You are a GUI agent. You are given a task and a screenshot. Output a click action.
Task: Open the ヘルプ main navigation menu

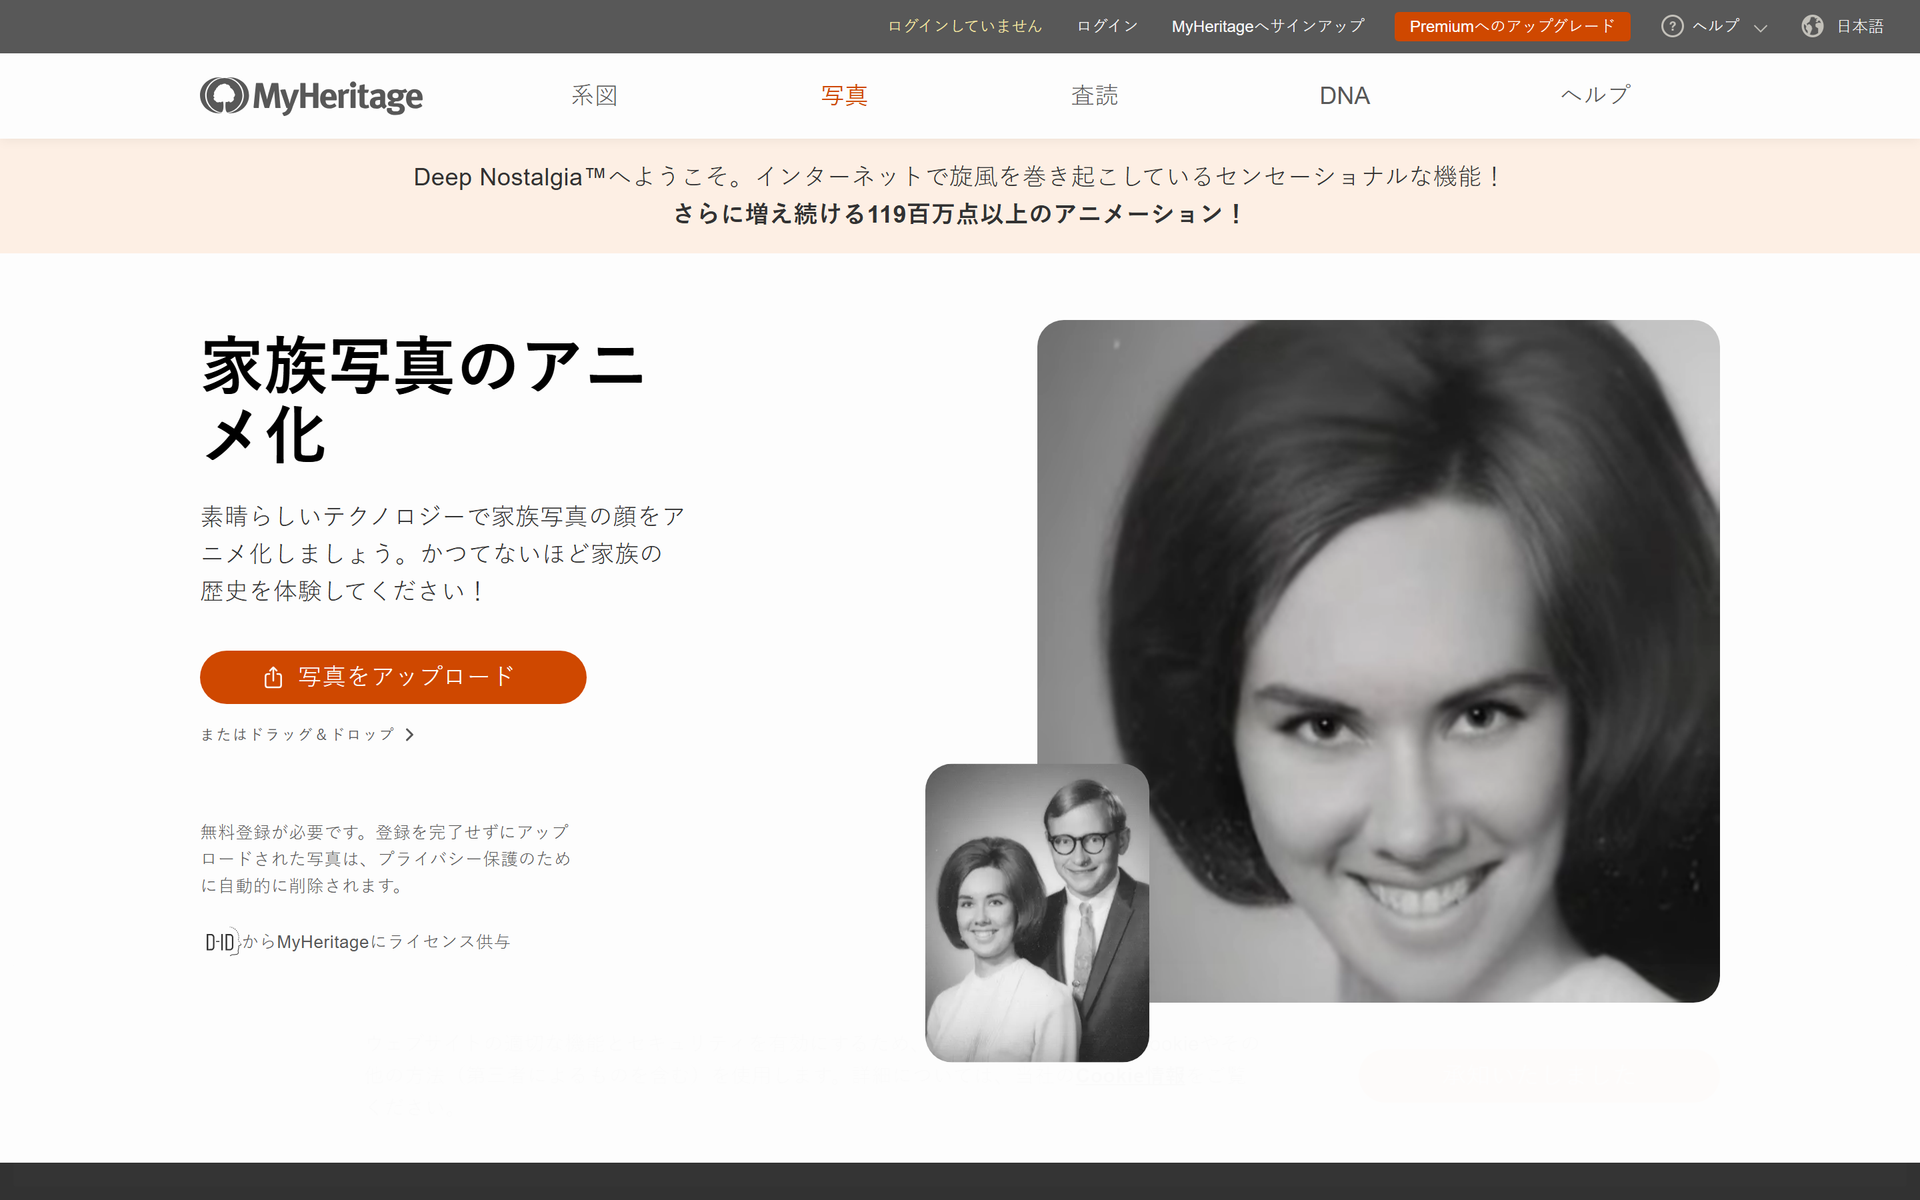pos(1595,95)
